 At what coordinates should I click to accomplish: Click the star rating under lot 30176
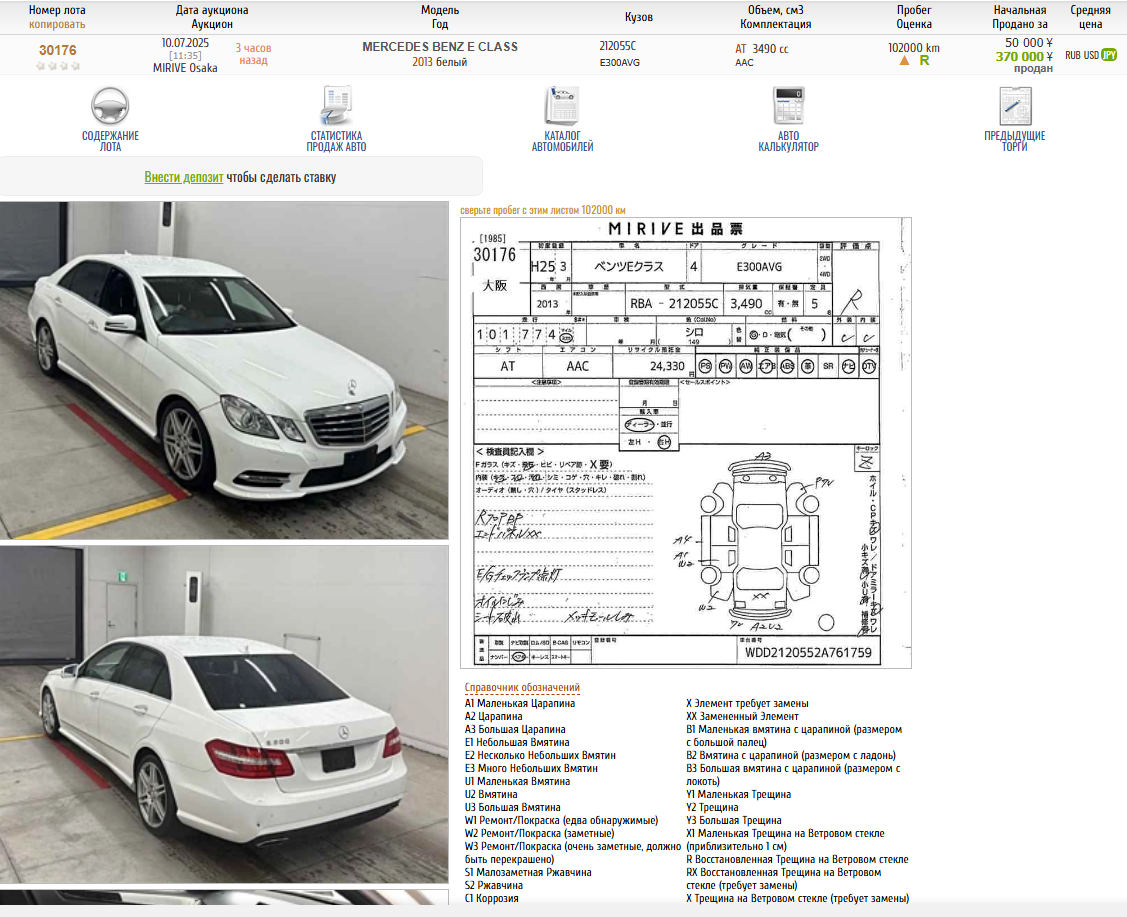coord(57,66)
